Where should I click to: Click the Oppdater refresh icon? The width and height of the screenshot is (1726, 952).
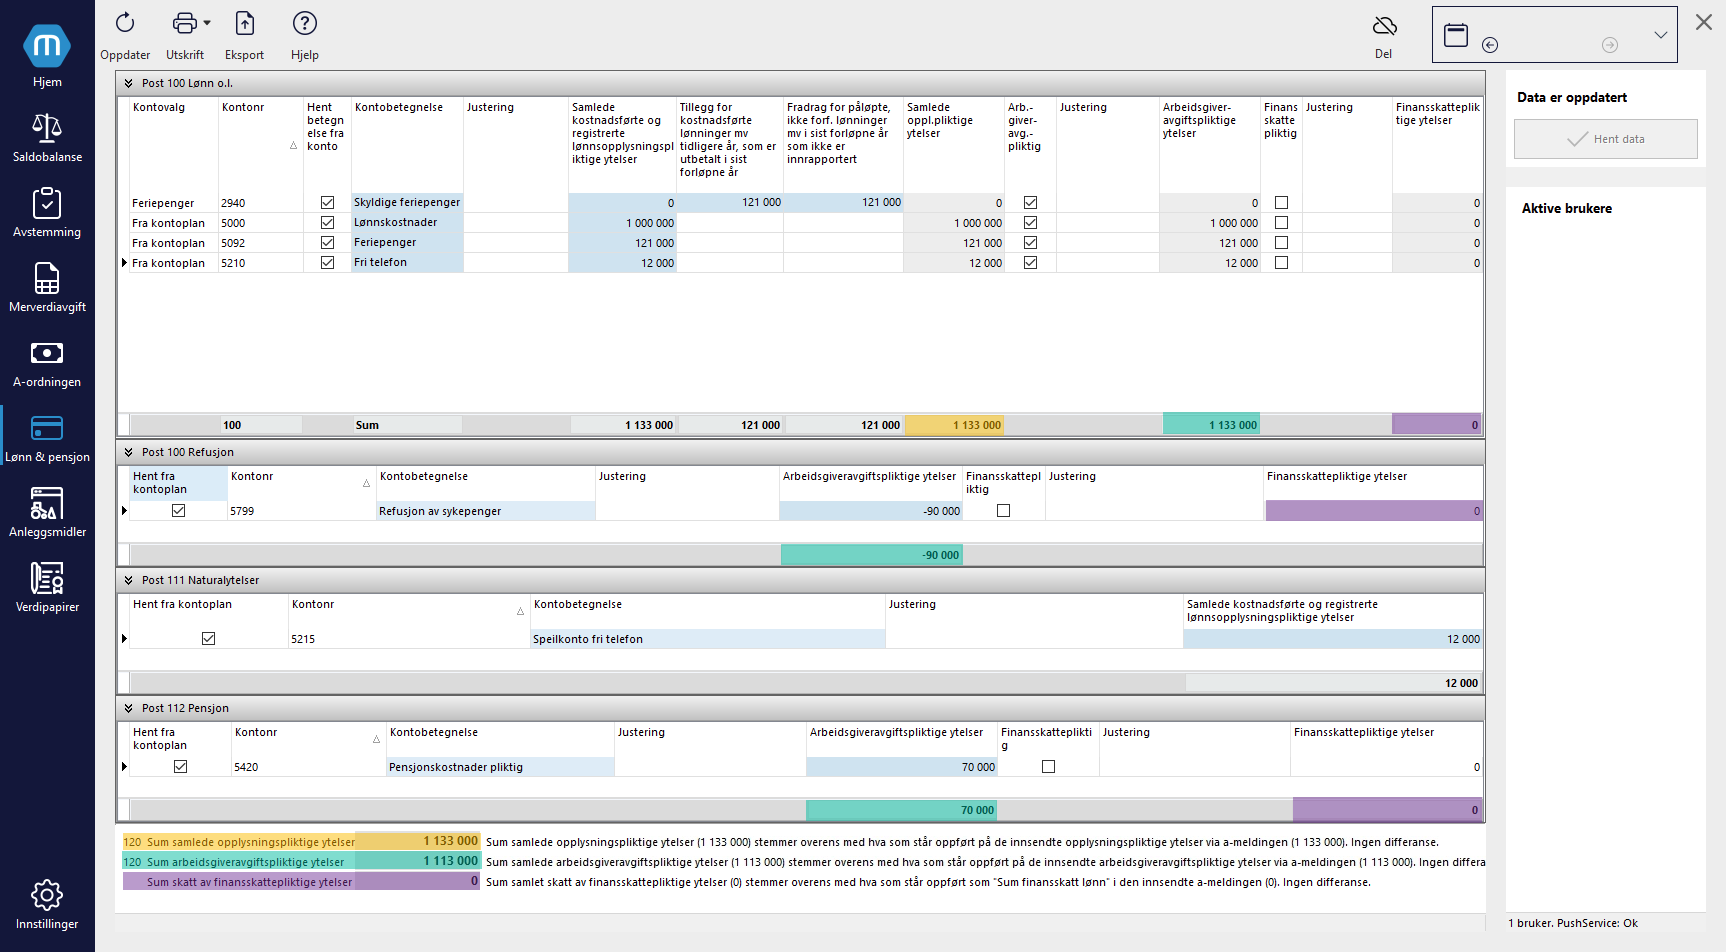point(125,23)
